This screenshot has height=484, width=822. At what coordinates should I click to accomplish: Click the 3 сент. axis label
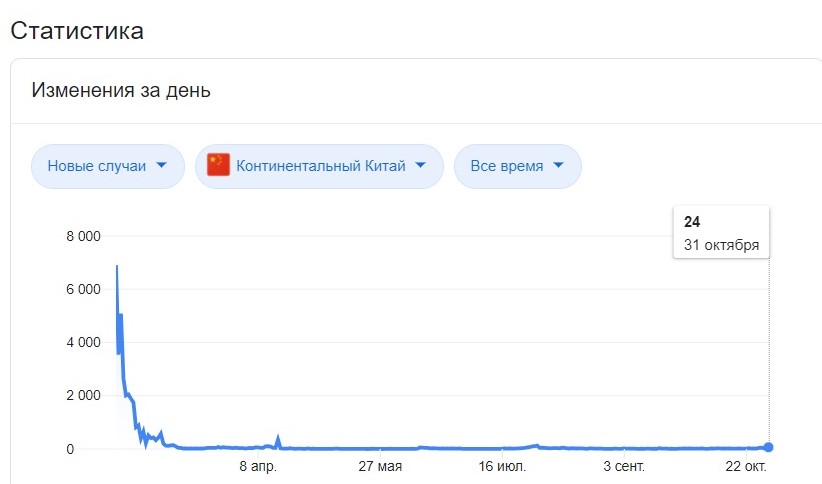[624, 466]
